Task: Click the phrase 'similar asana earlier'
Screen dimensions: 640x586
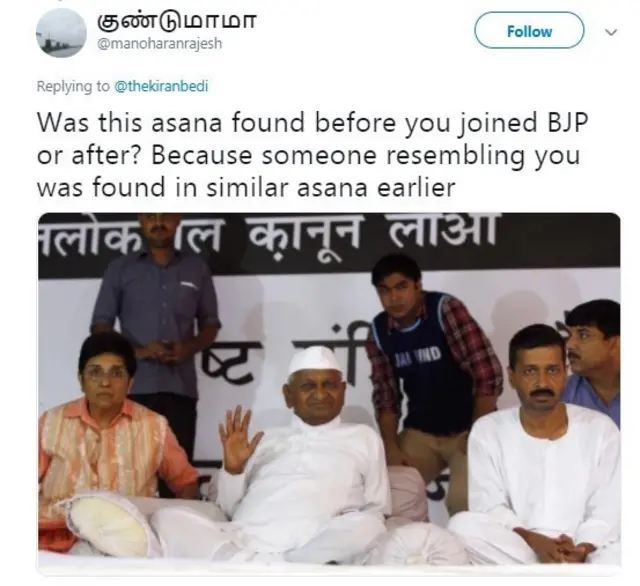Action: 331,187
